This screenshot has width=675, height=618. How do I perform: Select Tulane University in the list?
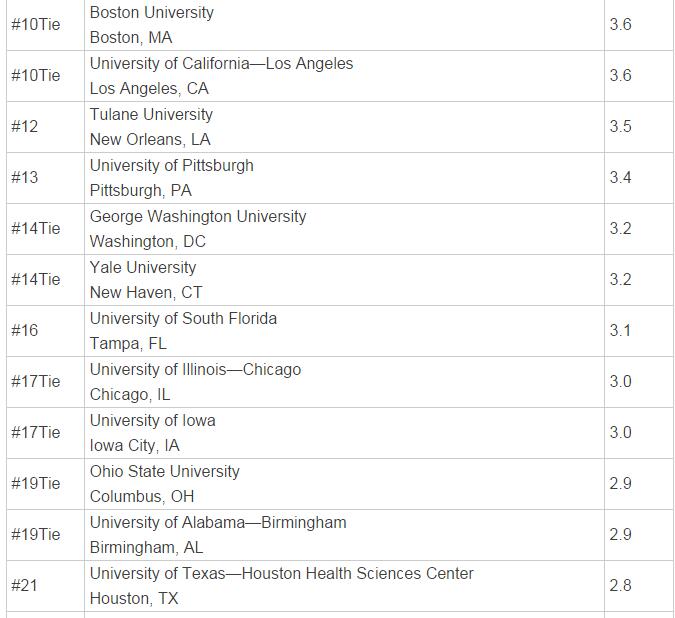tap(151, 115)
